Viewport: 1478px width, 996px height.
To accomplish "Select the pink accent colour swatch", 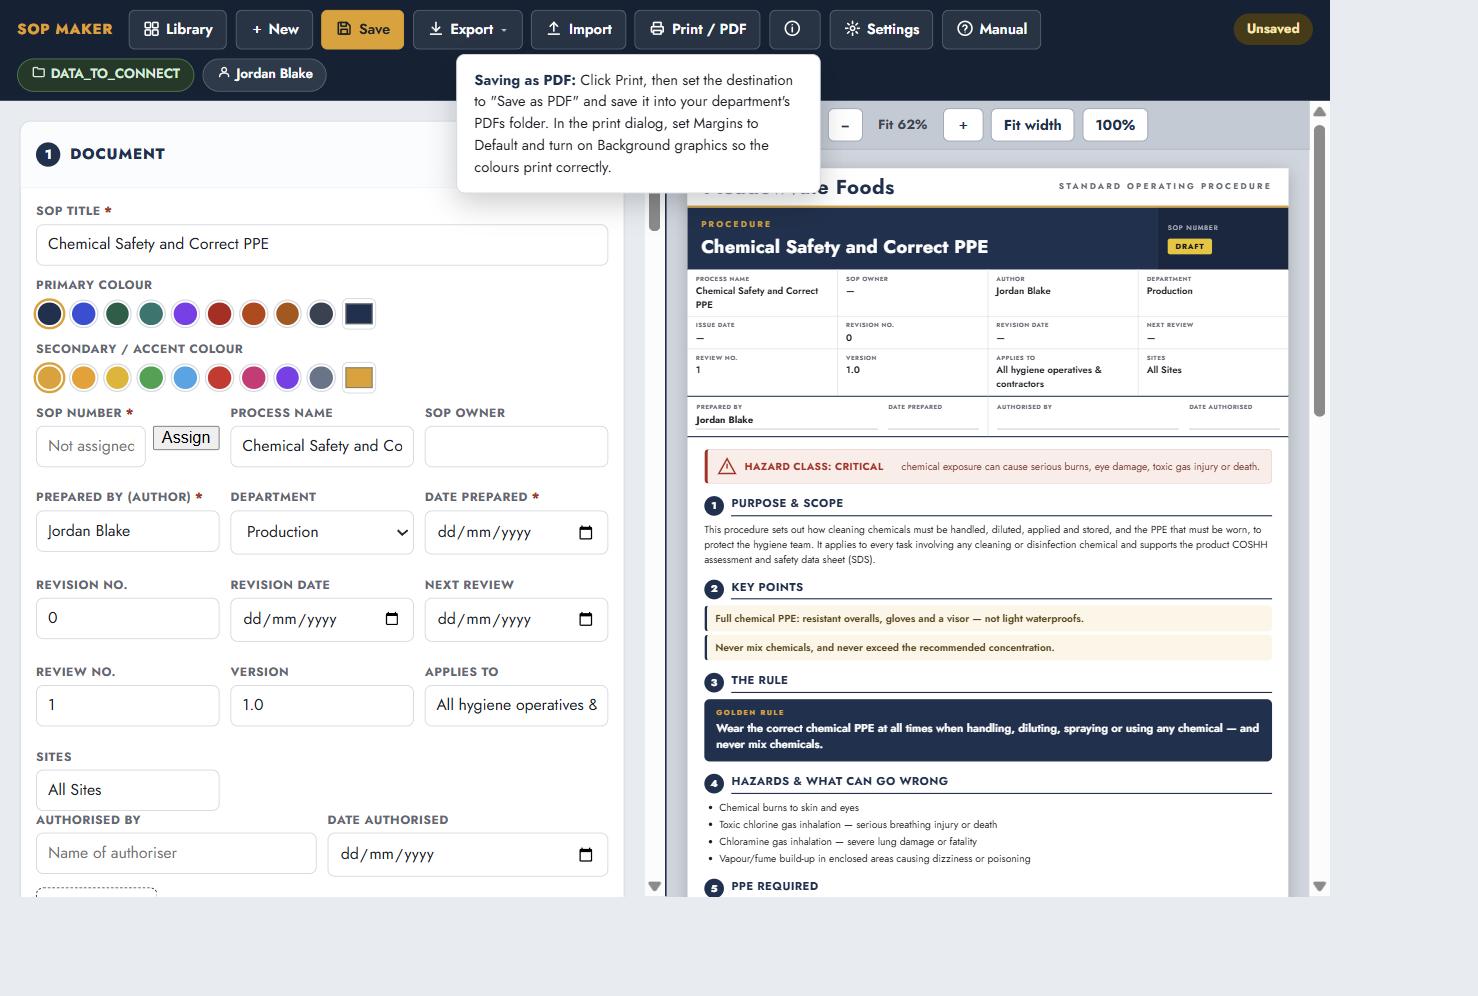I will (254, 378).
